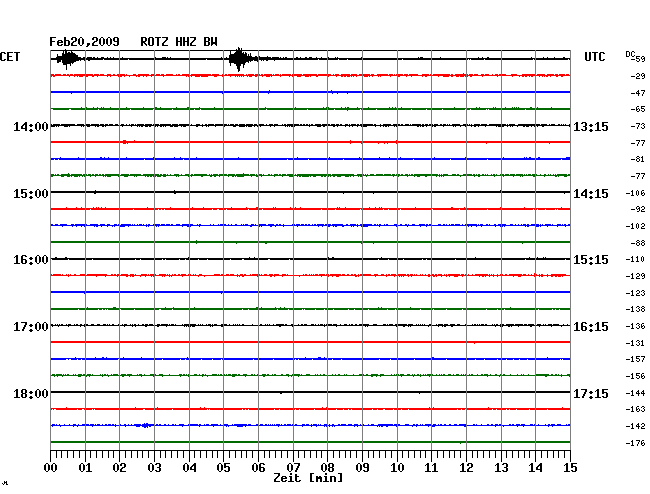Click the 14:15 UTC time label
The image size is (650, 494).
point(591,194)
